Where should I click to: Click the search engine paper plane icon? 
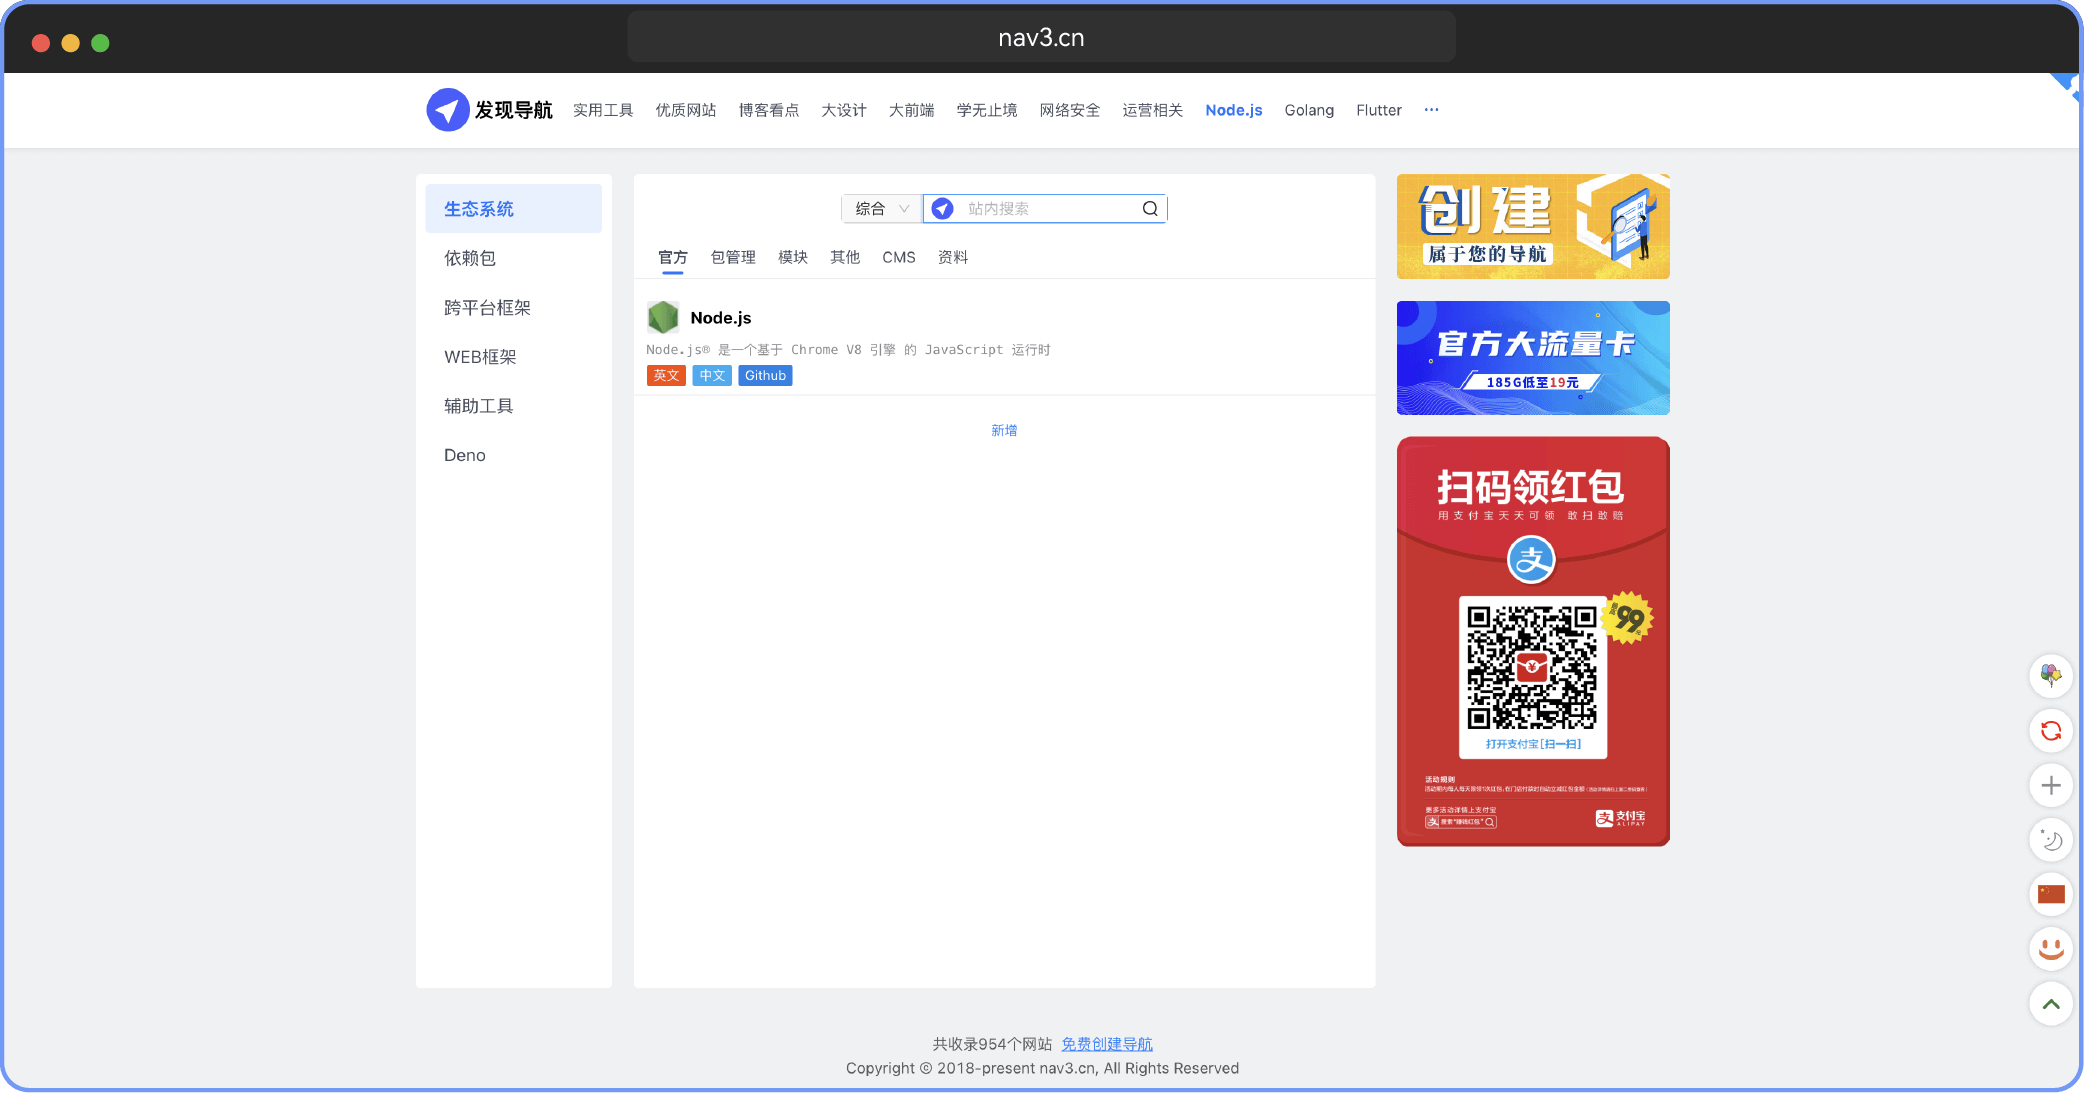[942, 209]
